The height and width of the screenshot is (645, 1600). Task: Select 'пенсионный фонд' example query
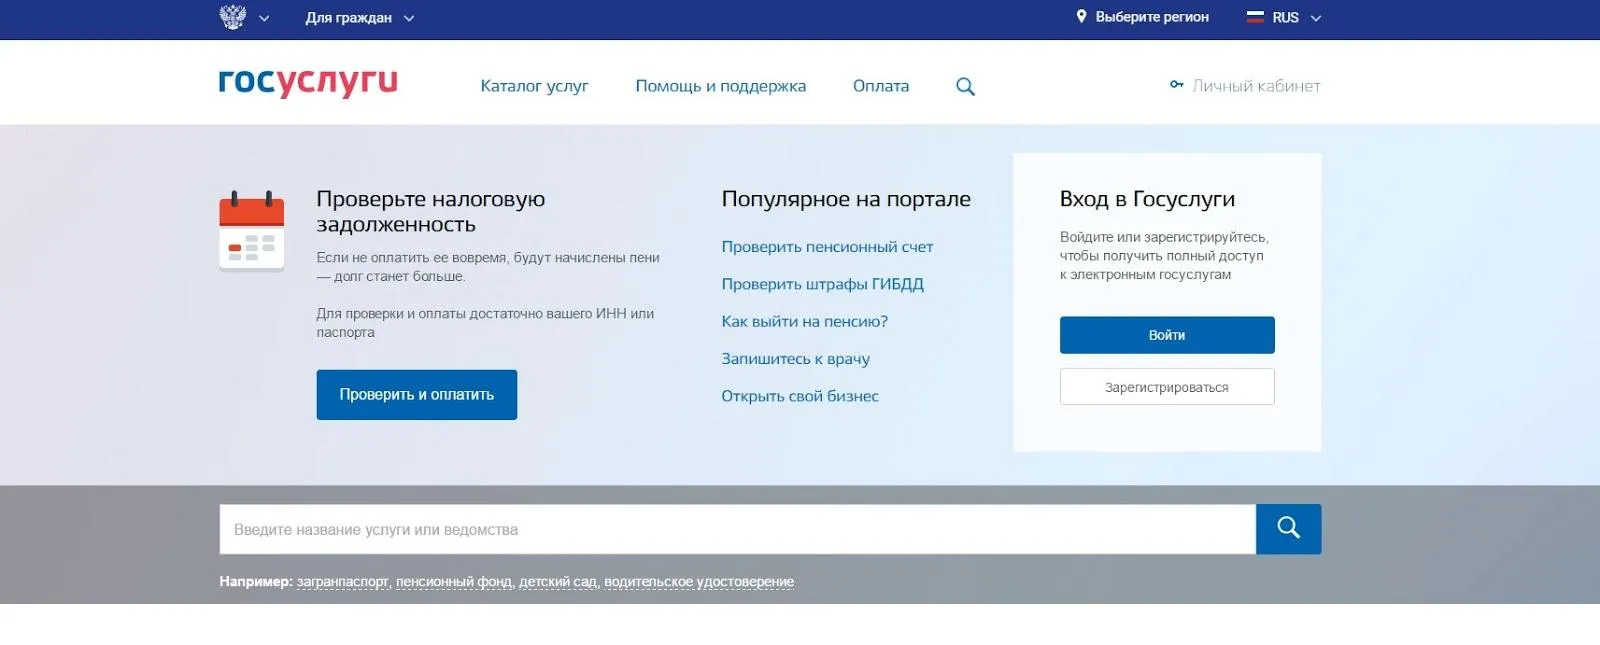point(454,582)
